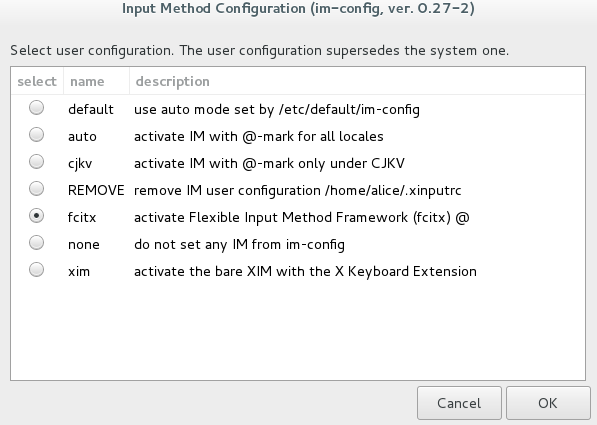Sort by the description column header
The image size is (597, 425).
click(x=357, y=81)
